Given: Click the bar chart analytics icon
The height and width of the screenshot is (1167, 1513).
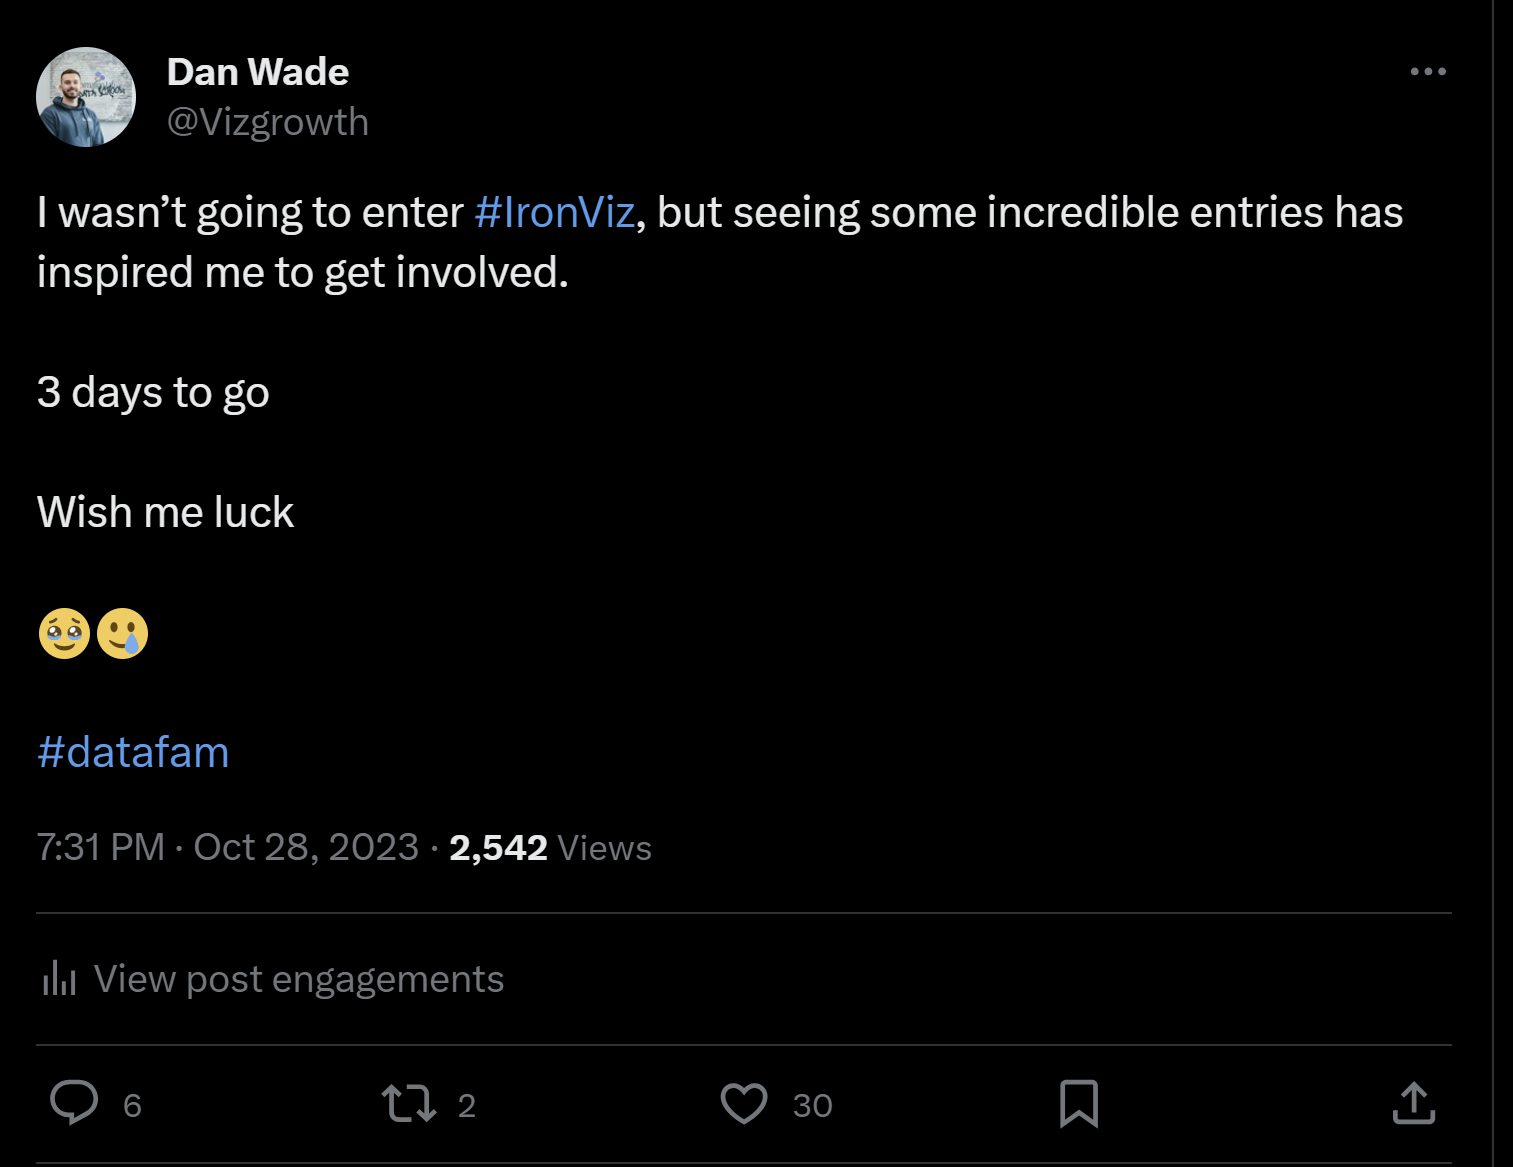Looking at the screenshot, I should click(x=59, y=978).
